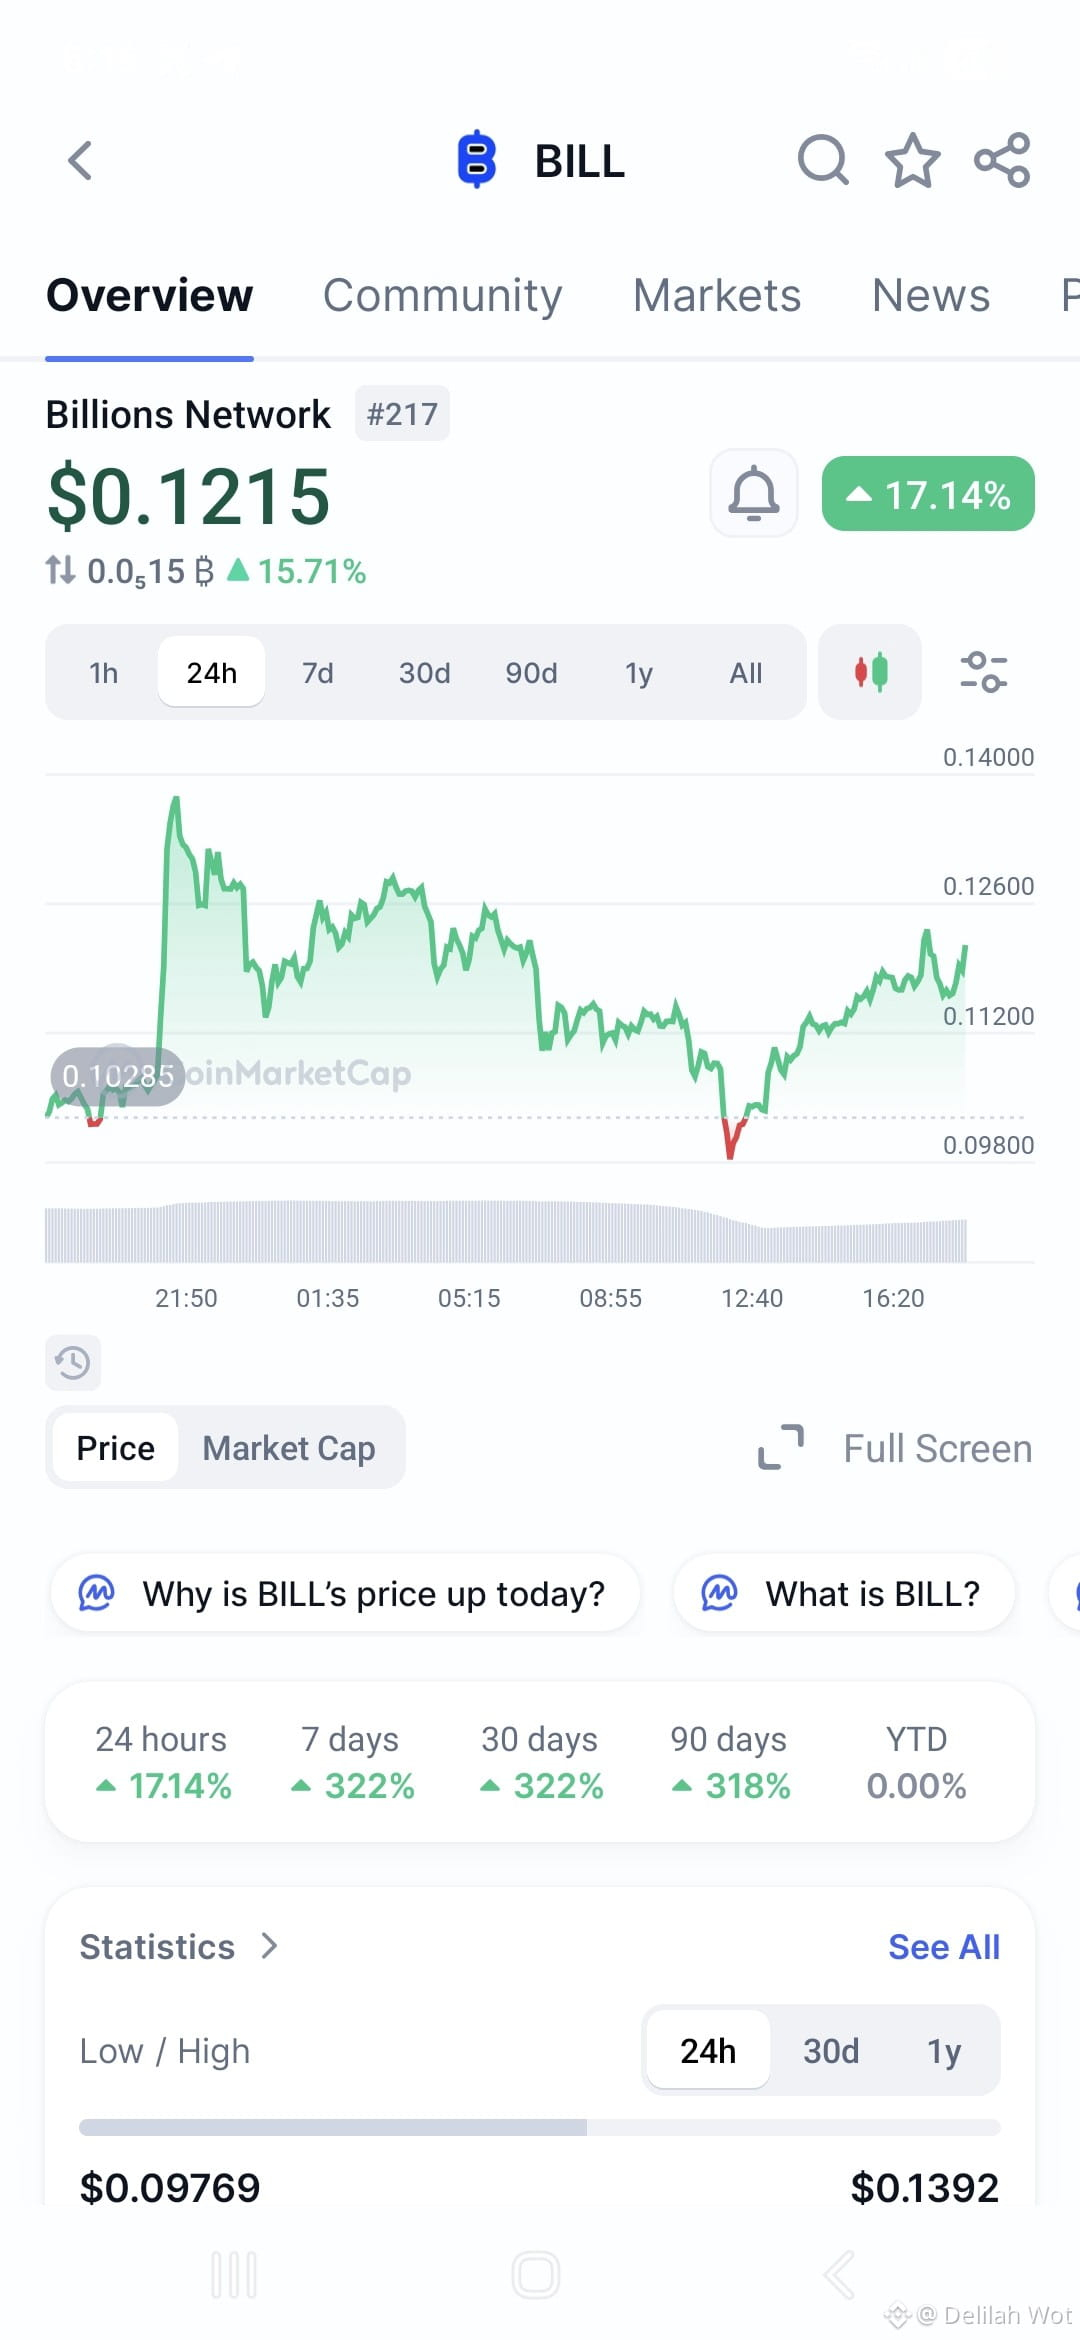Tap the back arrow at top left

80,160
